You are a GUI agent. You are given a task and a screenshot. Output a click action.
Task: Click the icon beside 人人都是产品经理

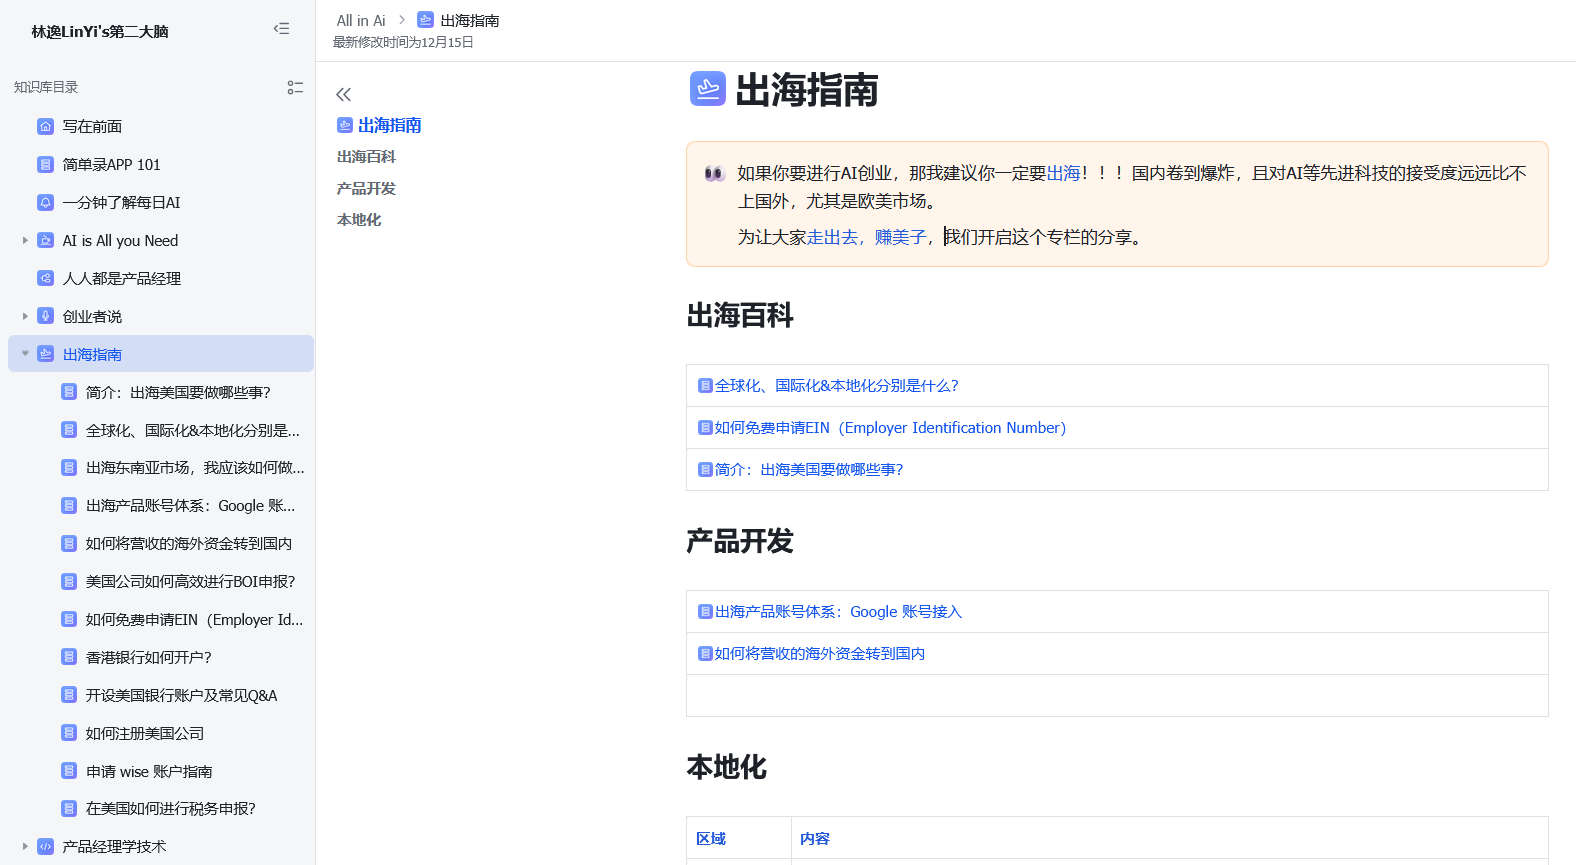[45, 278]
